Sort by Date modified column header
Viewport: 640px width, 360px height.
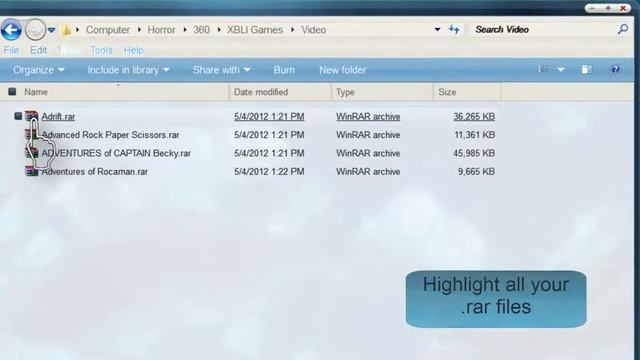pos(261,92)
